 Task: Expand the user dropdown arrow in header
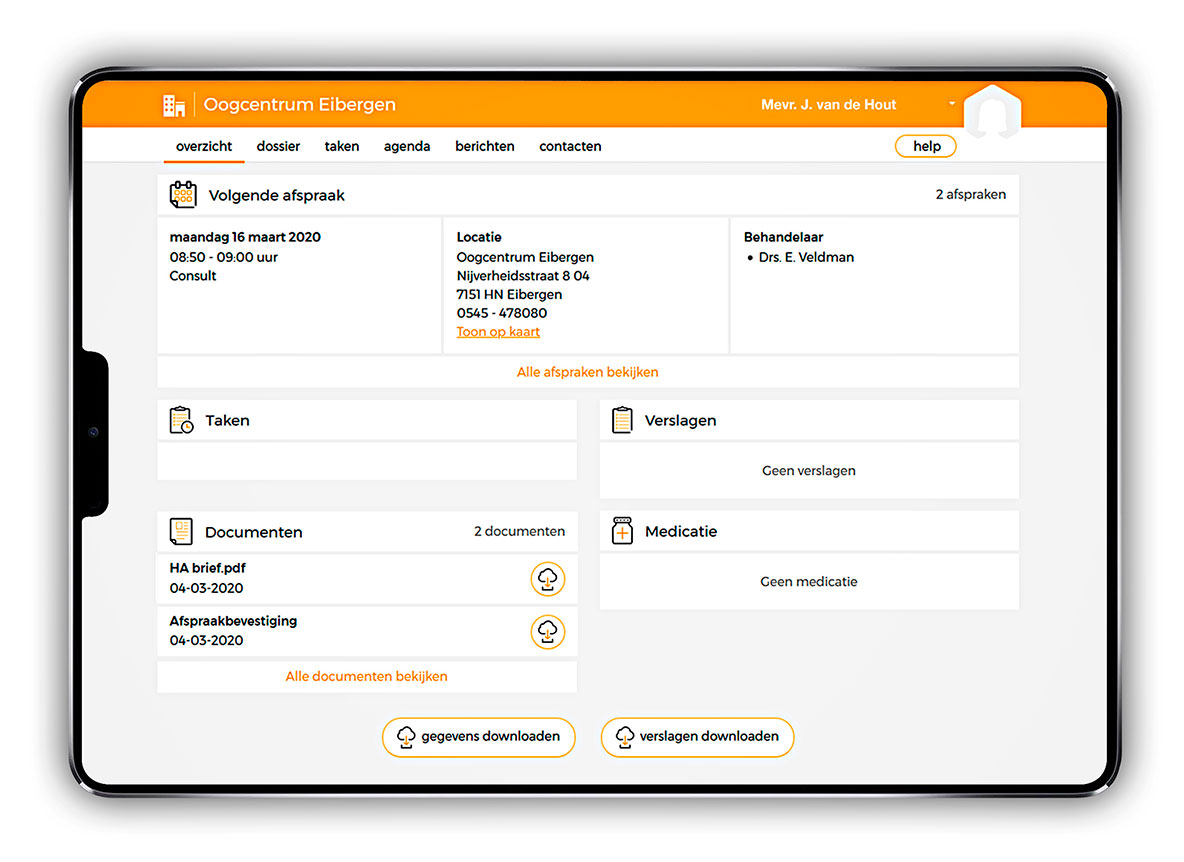pyautogui.click(x=952, y=104)
